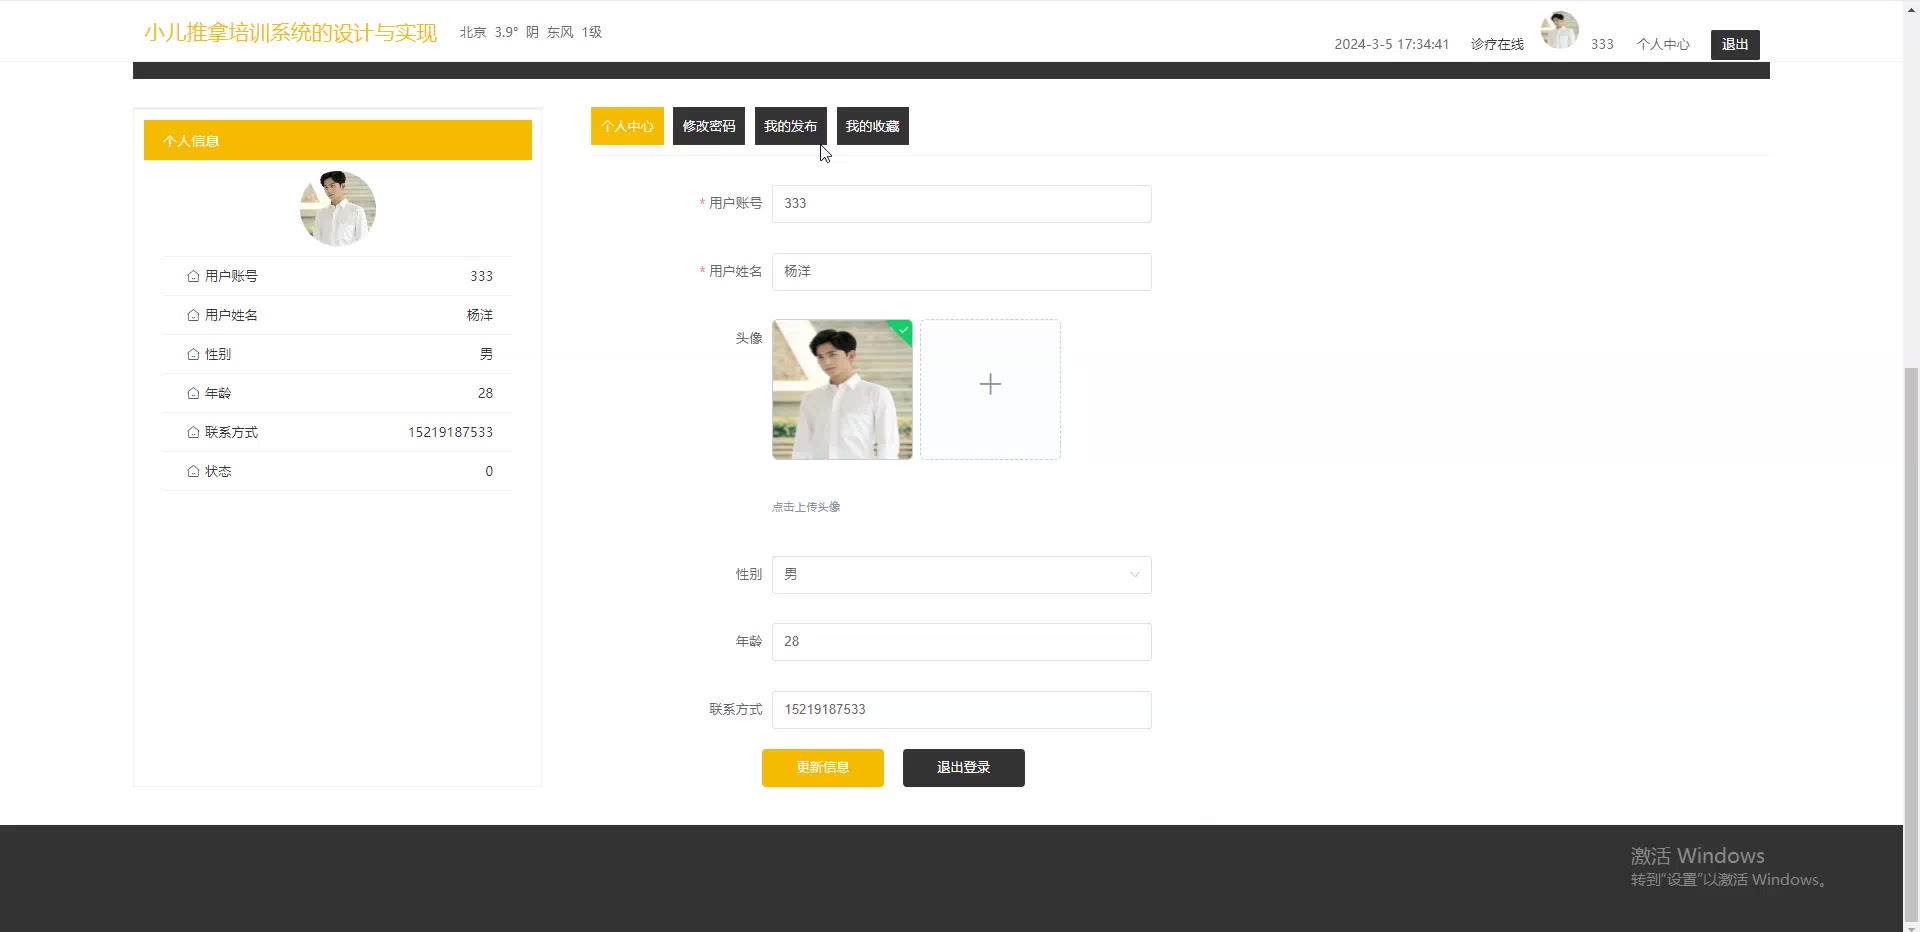The image size is (1920, 932).
Task: Click sidebar phone value 15219187533
Action: click(450, 432)
